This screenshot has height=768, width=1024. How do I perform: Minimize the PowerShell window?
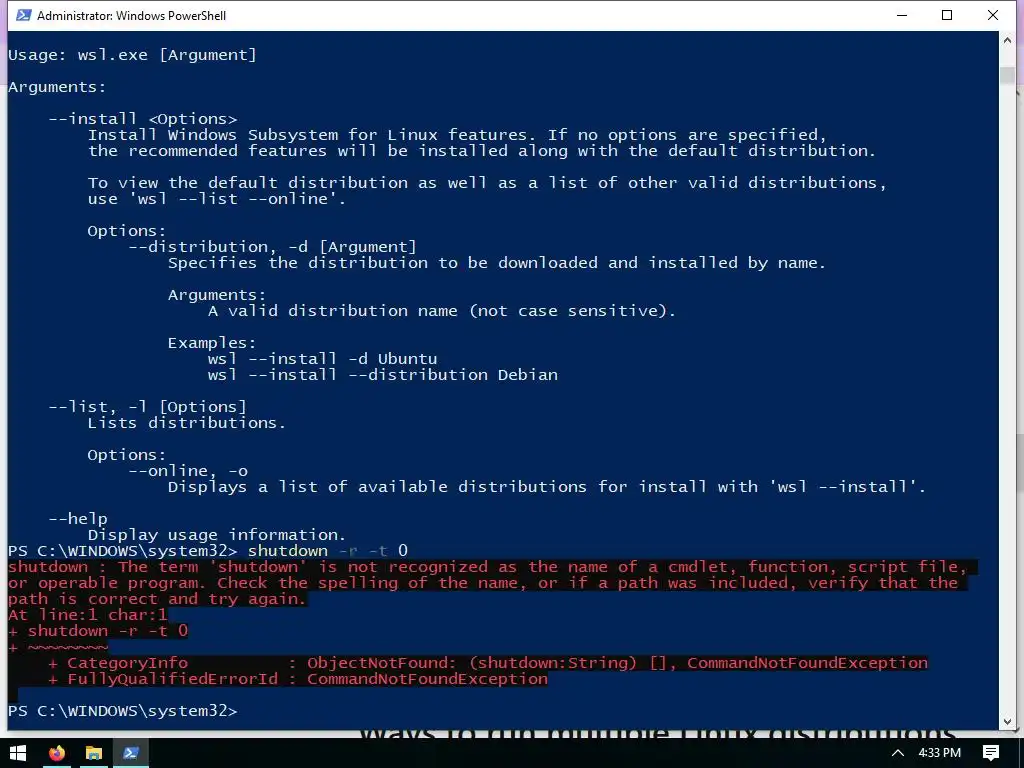pos(902,15)
